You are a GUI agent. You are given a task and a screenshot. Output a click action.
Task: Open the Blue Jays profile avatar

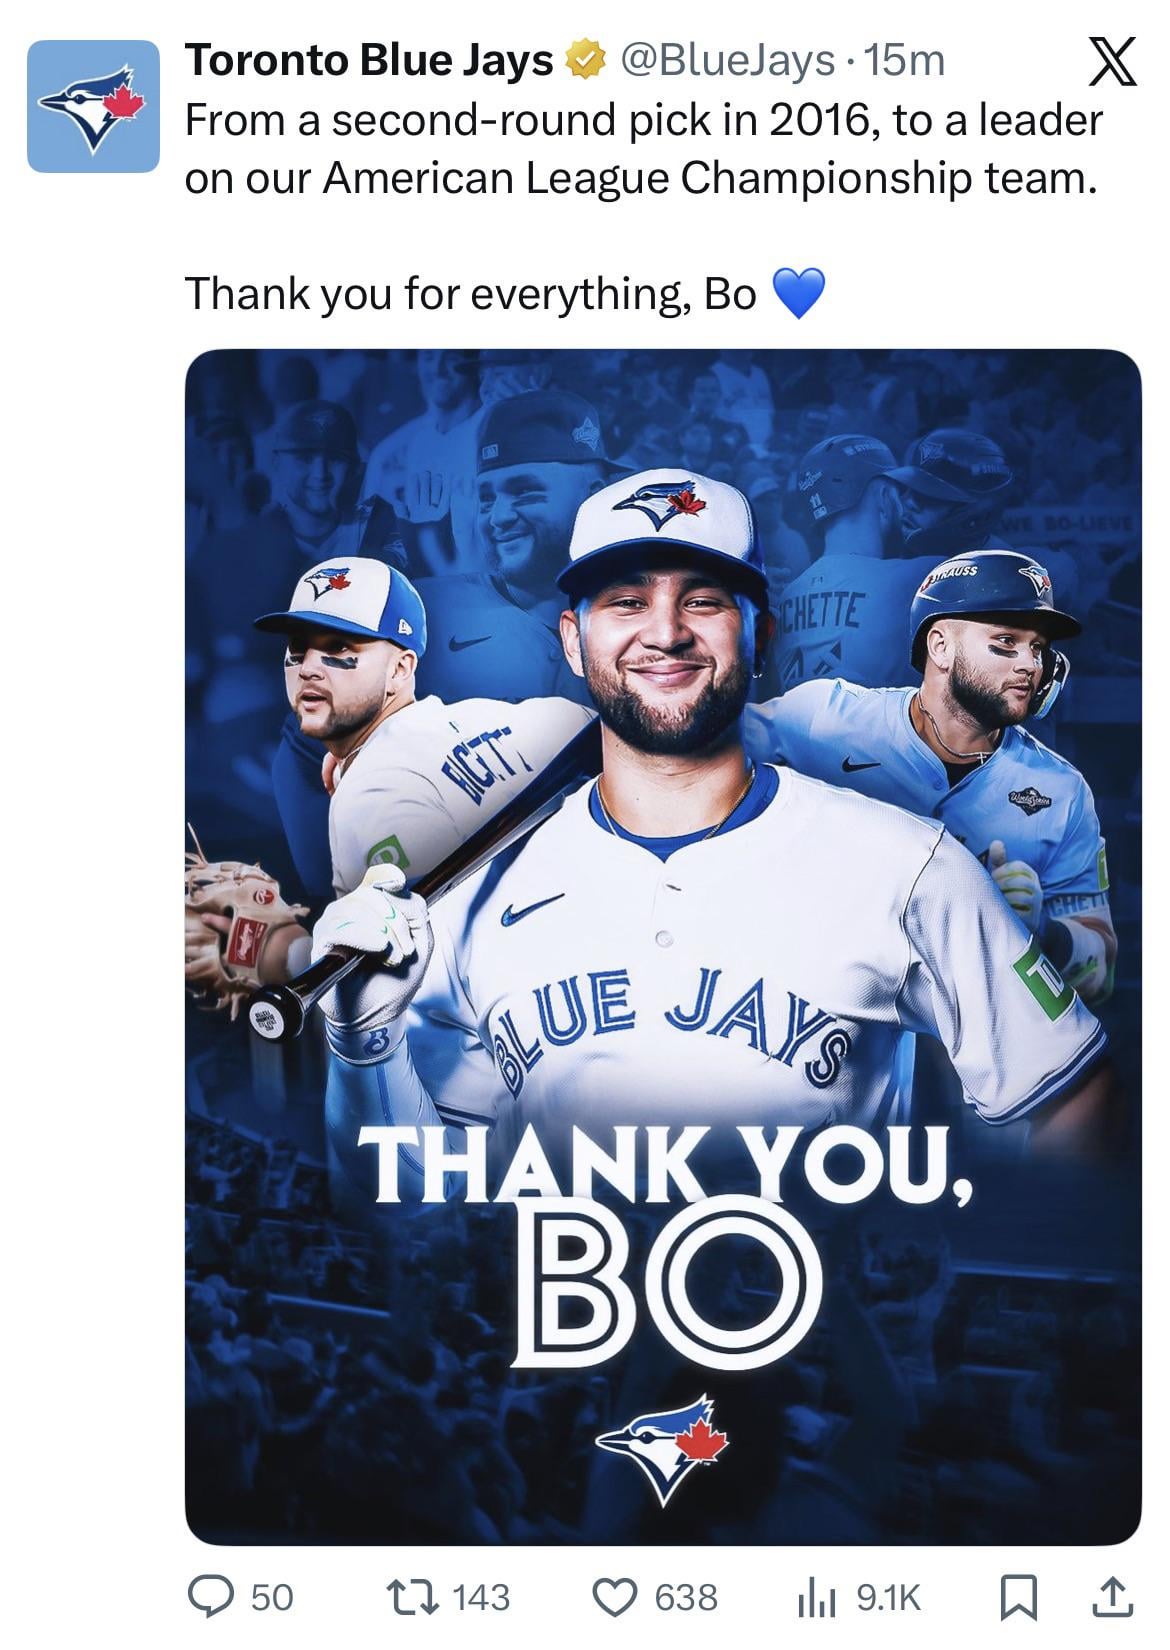point(93,106)
